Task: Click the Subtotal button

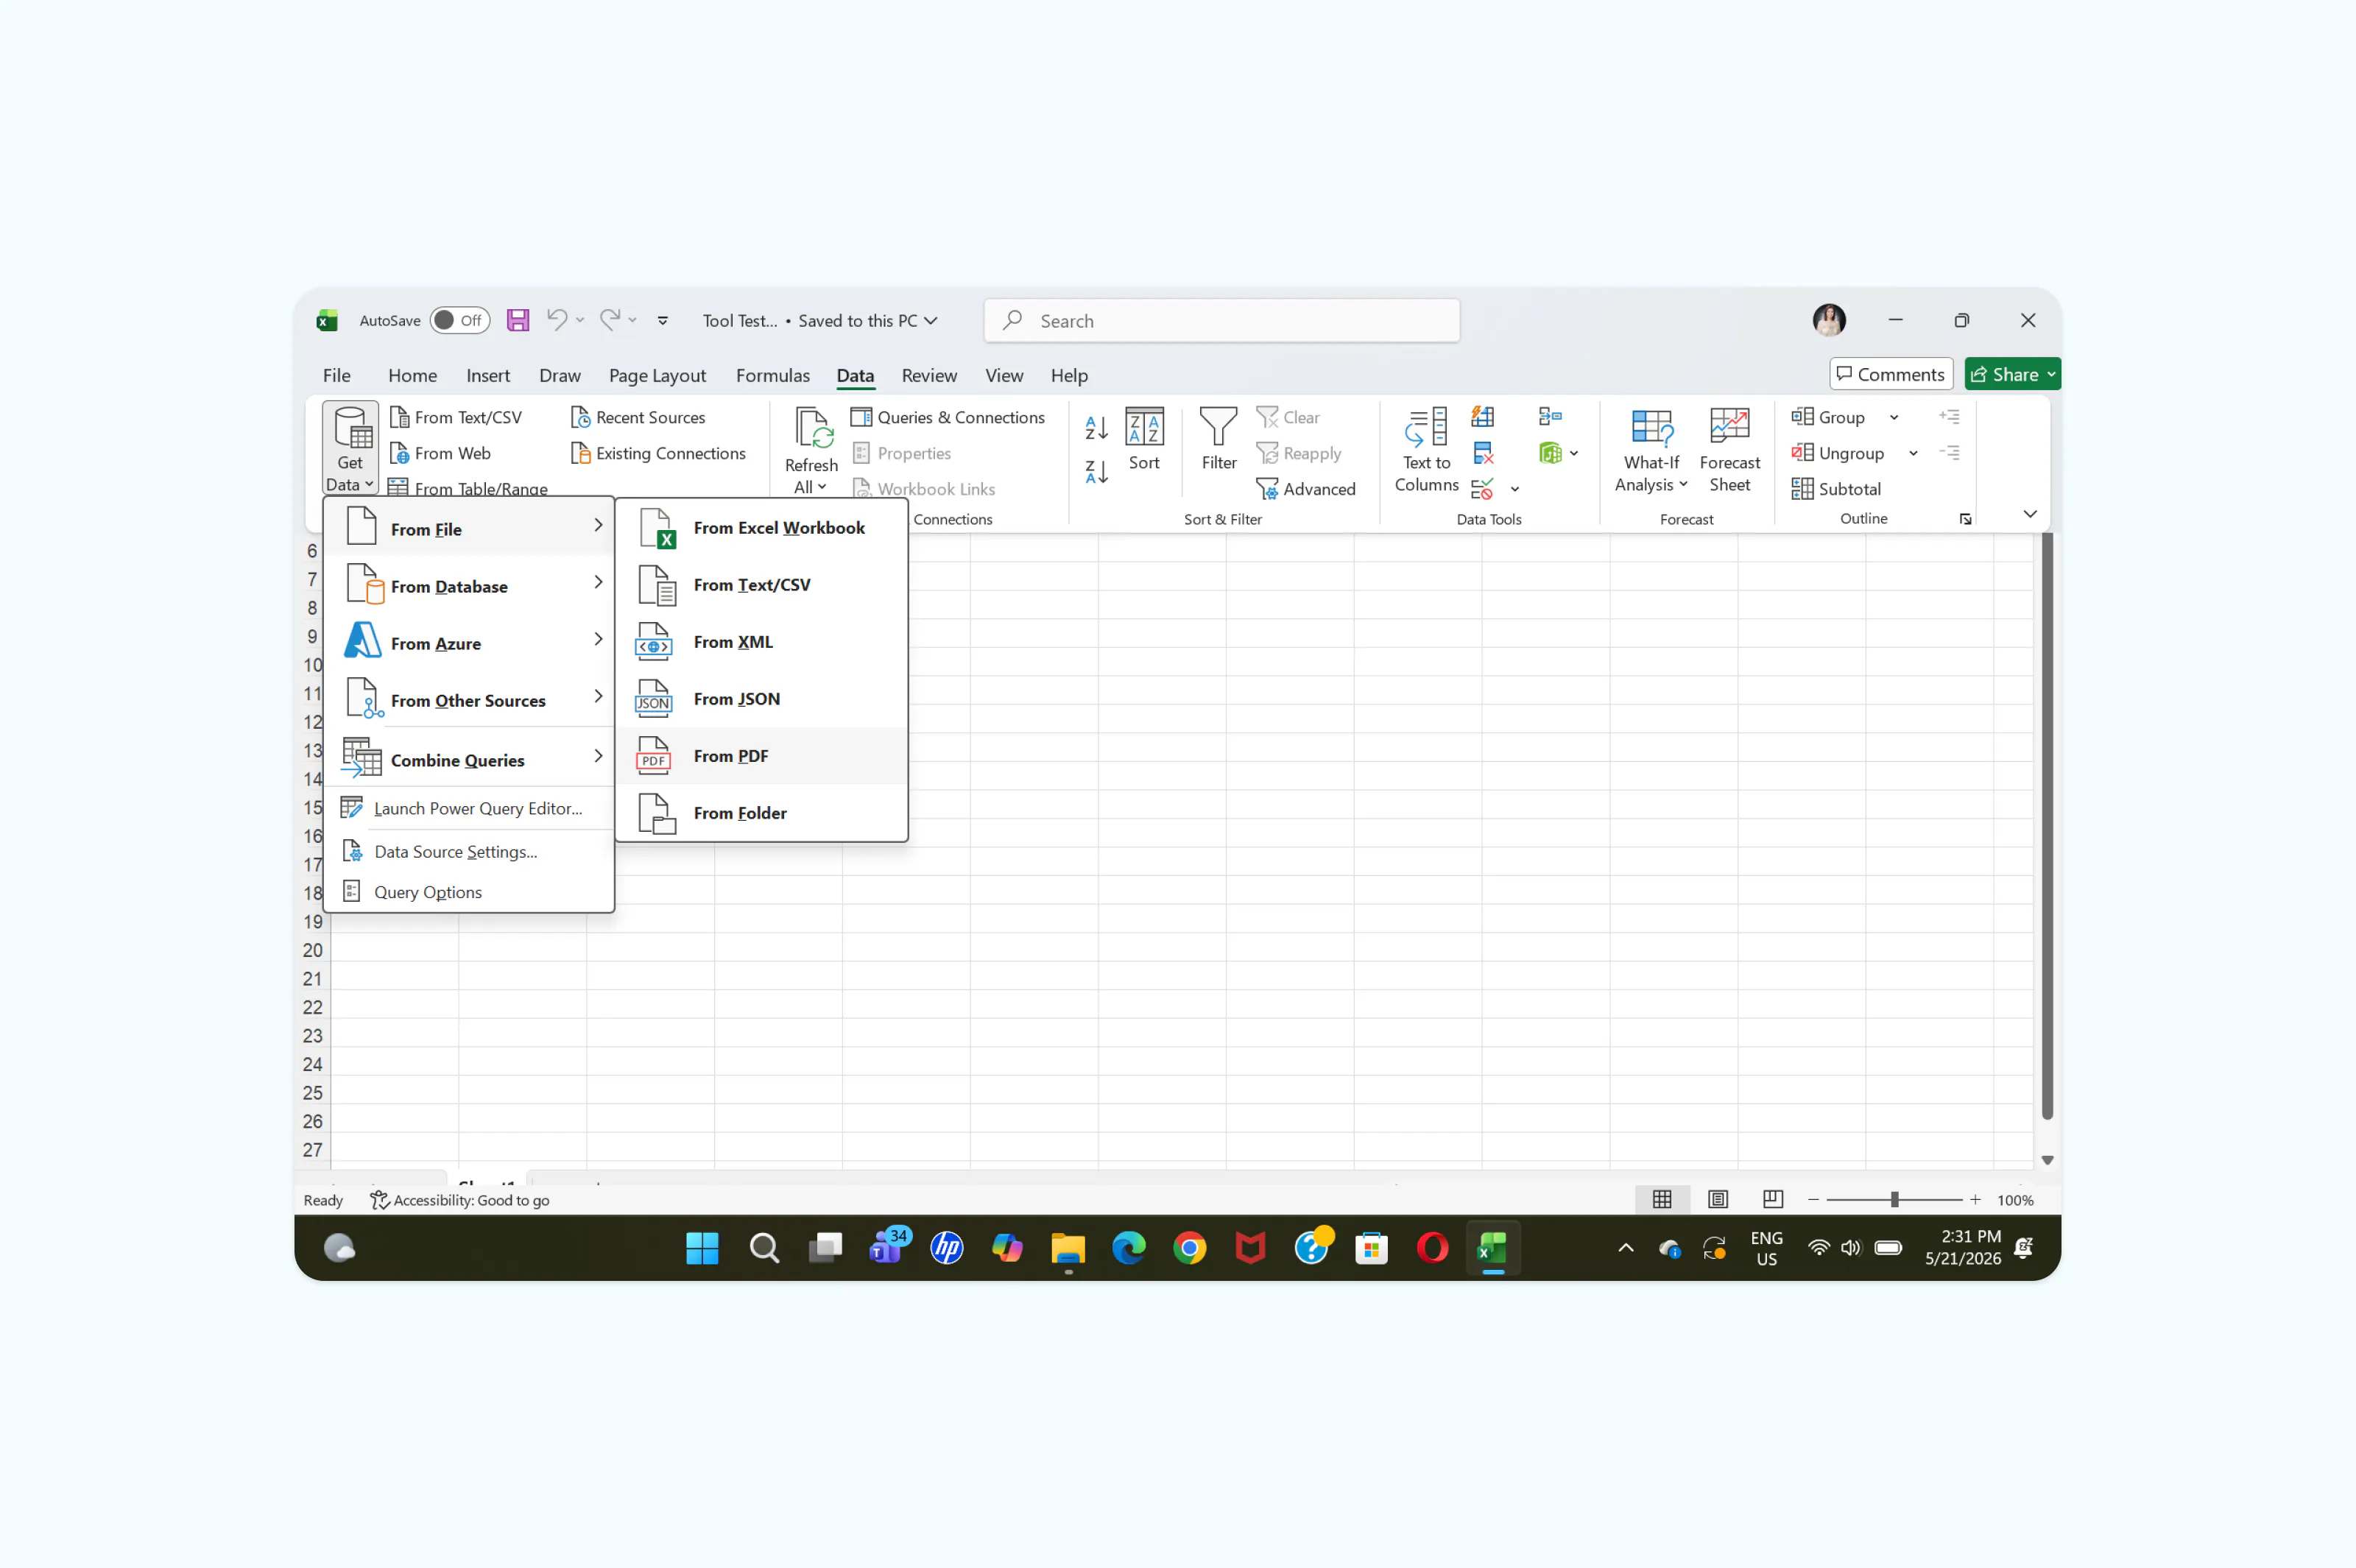Action: coord(1836,489)
